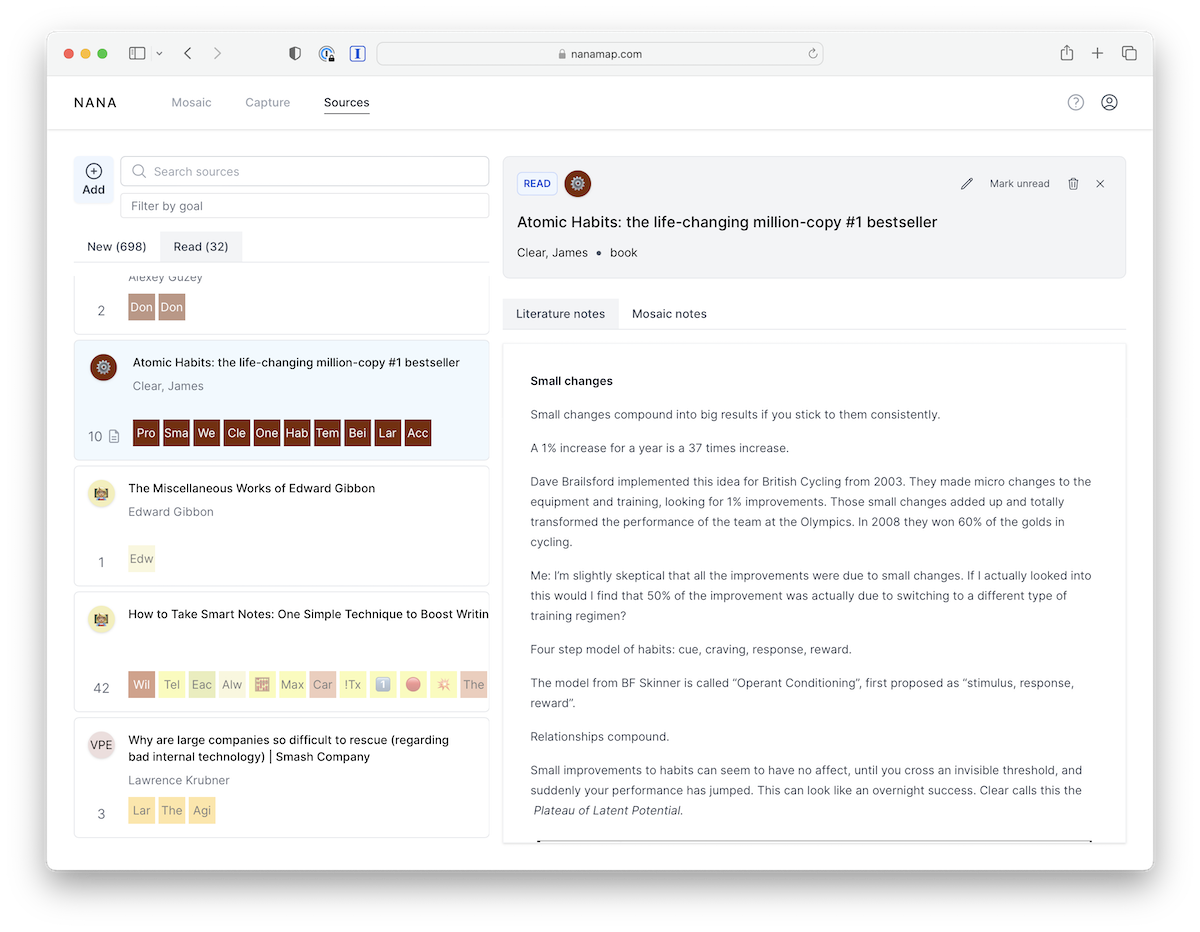Viewport: 1200px width, 932px height.
Task: Close the source detail panel
Action: (x=1100, y=184)
